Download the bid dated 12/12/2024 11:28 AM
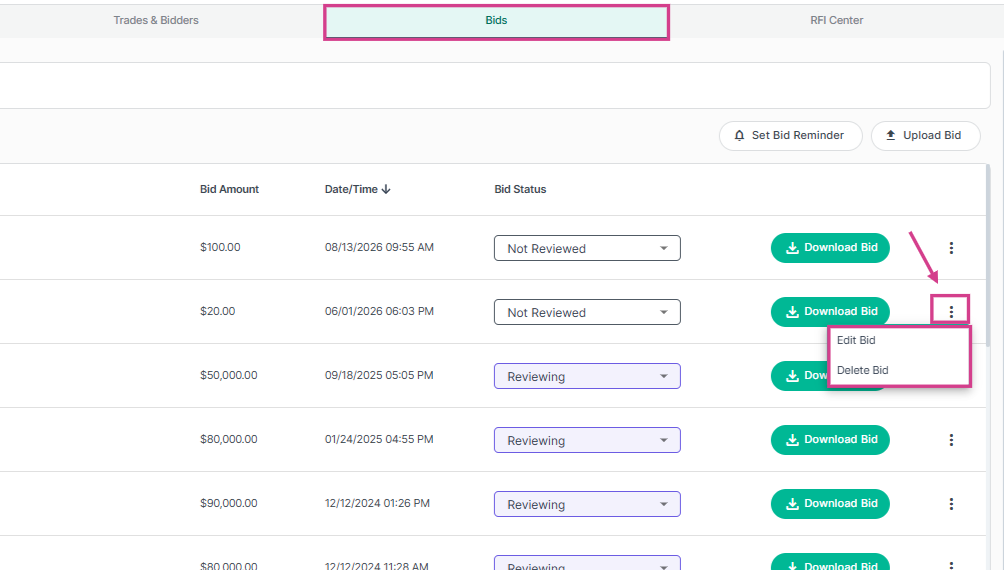This screenshot has width=1004, height=570. click(x=830, y=562)
